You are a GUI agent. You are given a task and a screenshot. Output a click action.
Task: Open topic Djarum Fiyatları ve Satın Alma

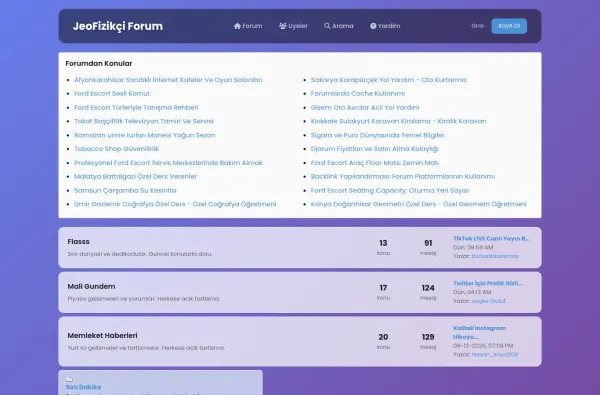[x=374, y=149]
